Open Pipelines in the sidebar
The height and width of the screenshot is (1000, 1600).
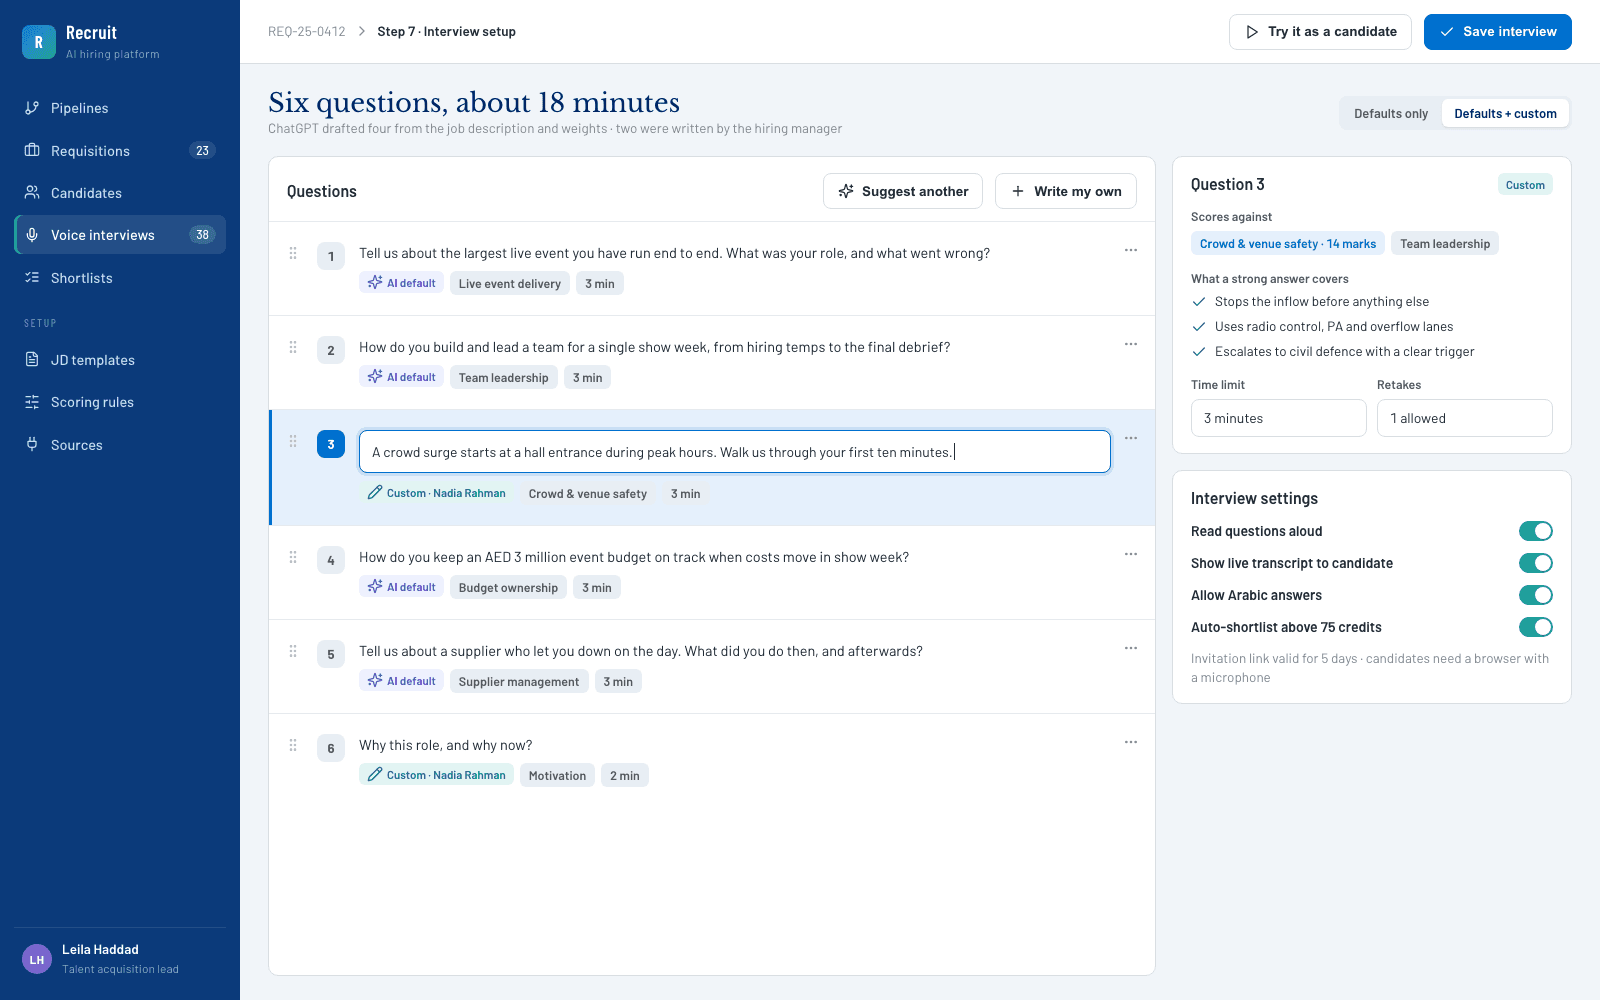120,108
